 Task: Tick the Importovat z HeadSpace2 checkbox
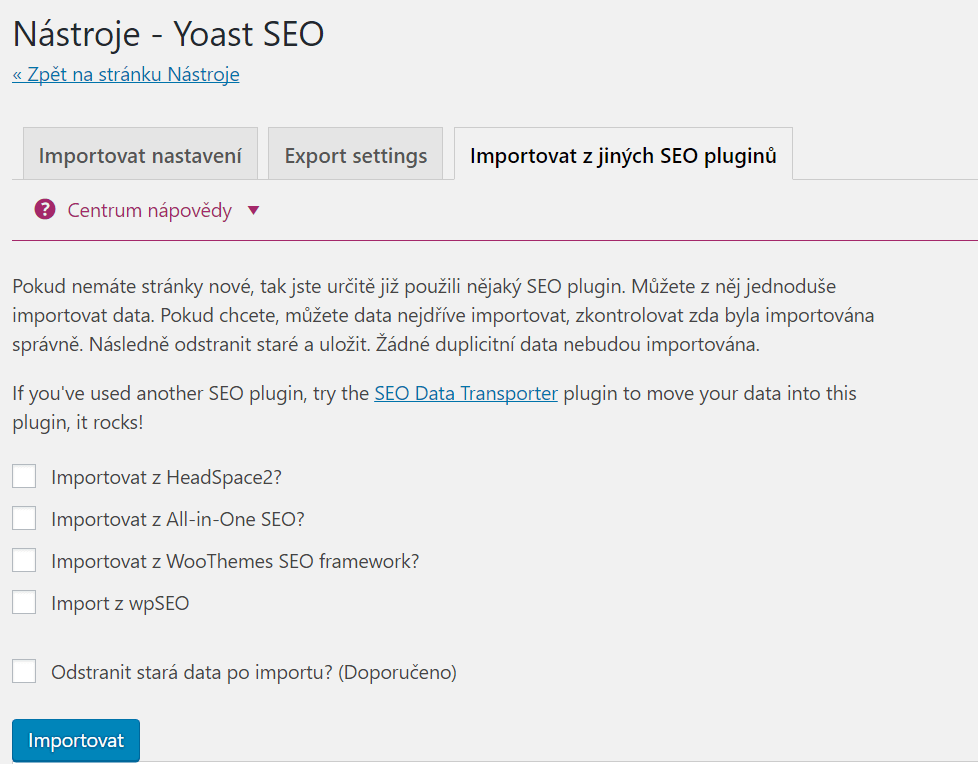point(24,476)
